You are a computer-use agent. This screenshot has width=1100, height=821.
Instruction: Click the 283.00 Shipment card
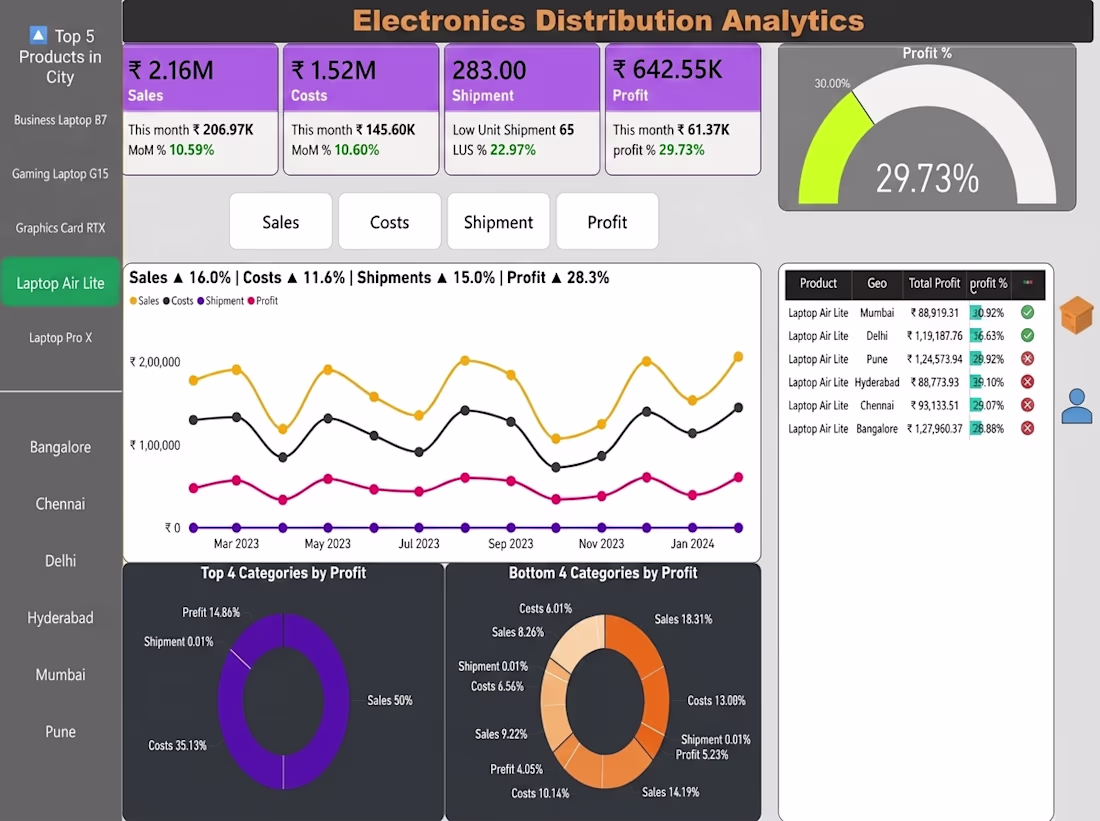(522, 109)
